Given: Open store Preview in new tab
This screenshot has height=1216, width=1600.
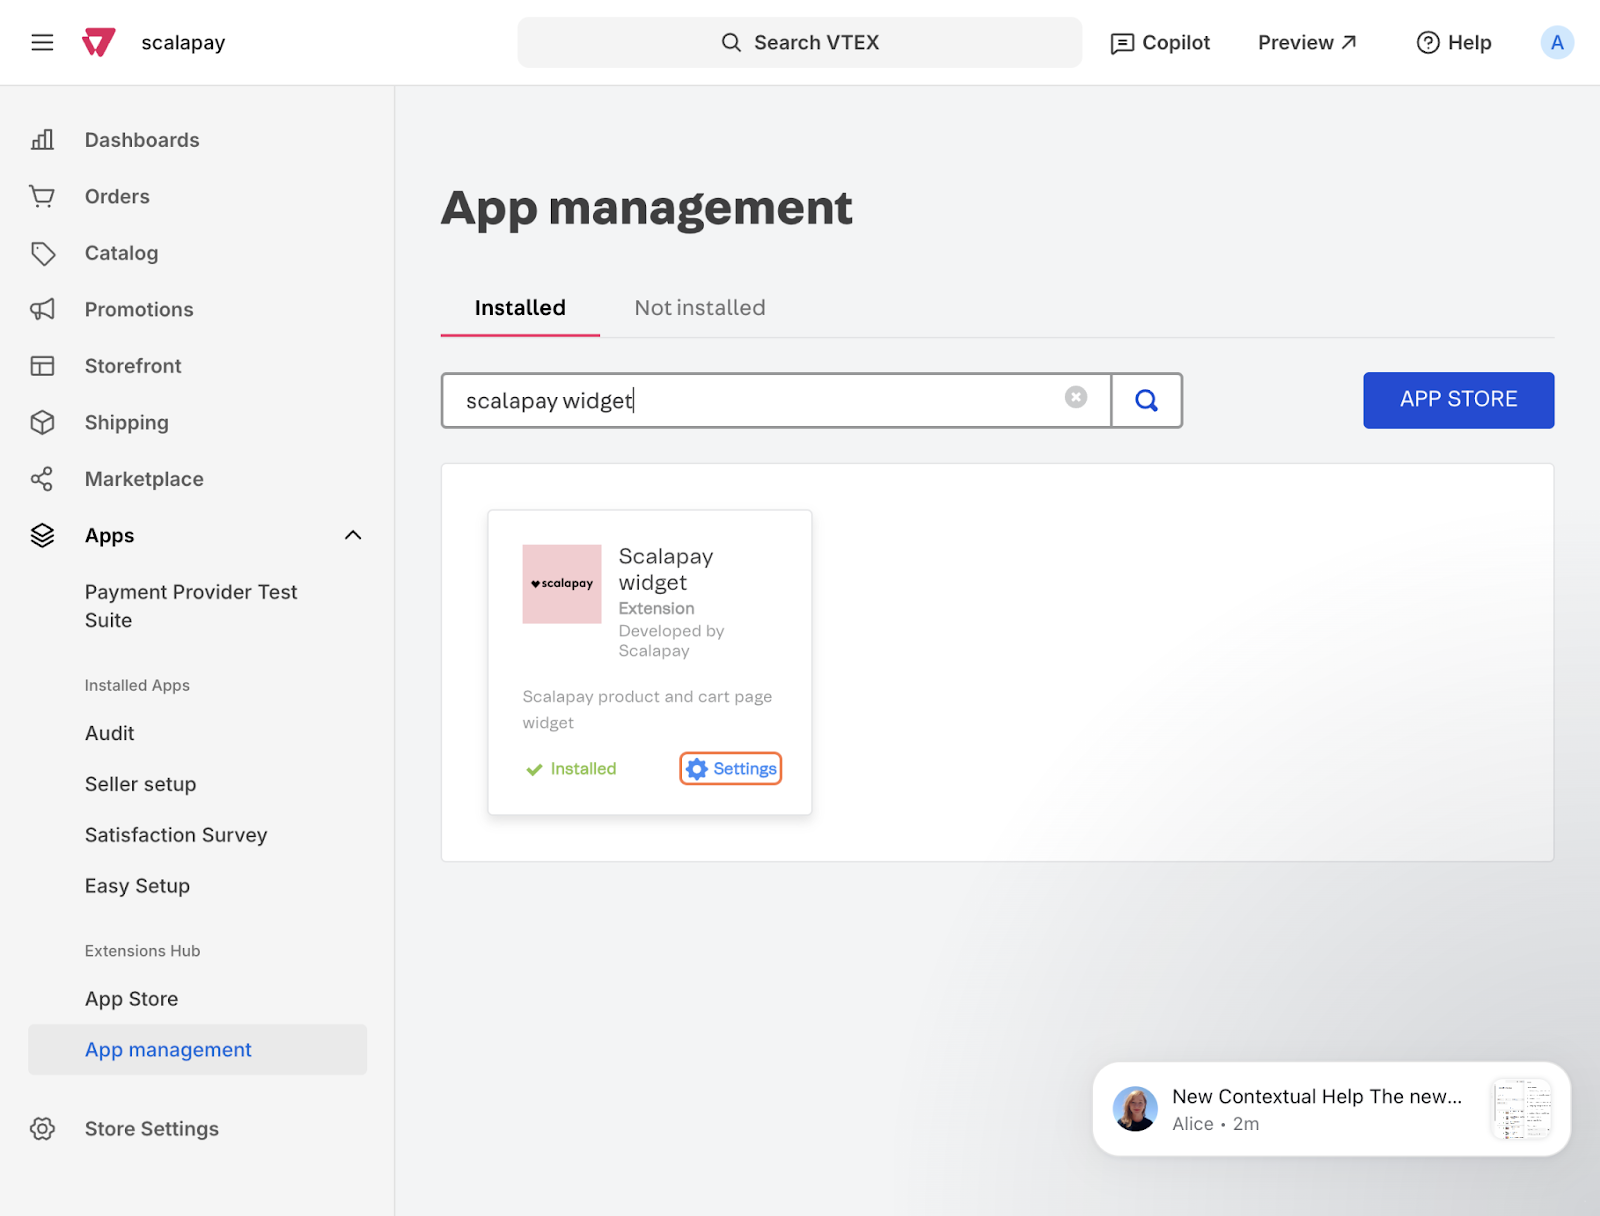Looking at the screenshot, I should (x=1308, y=42).
